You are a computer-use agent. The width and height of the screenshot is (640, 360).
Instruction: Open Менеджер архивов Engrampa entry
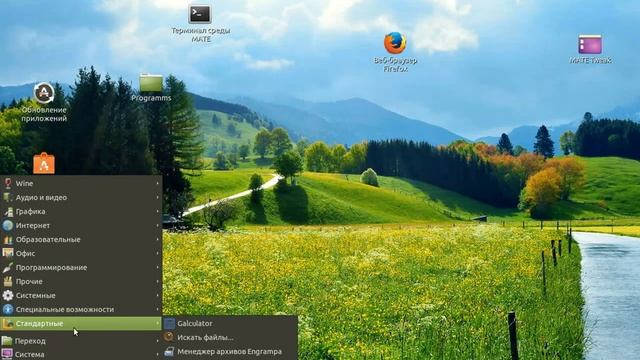coord(230,351)
